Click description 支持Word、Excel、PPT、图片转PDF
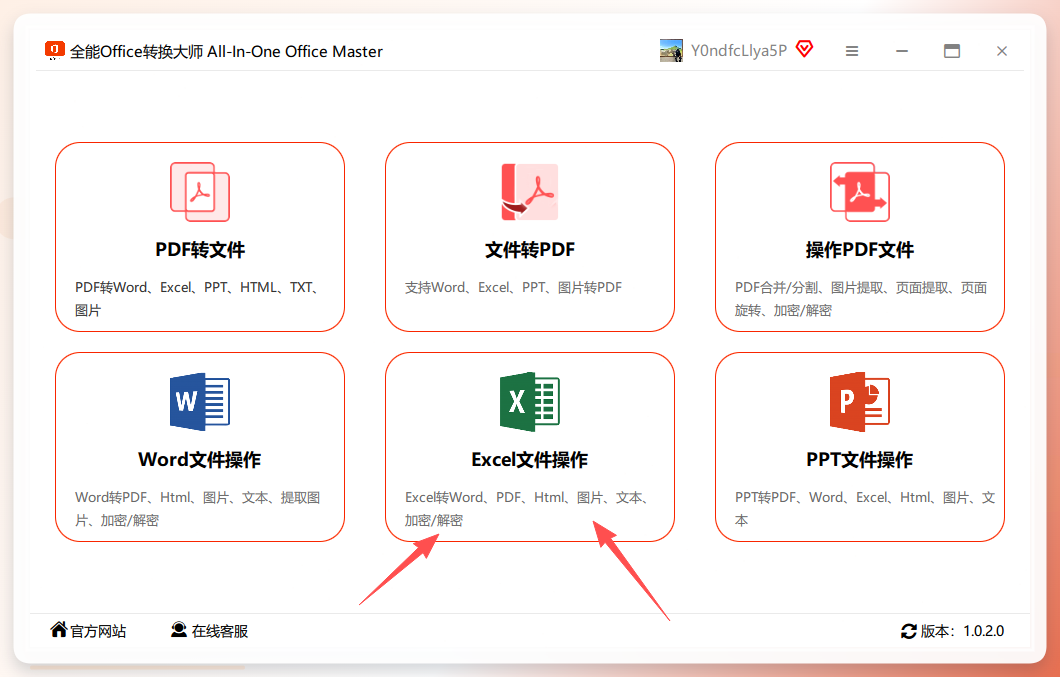Screen dimensions: 1060x677 pyautogui.click(x=513, y=287)
